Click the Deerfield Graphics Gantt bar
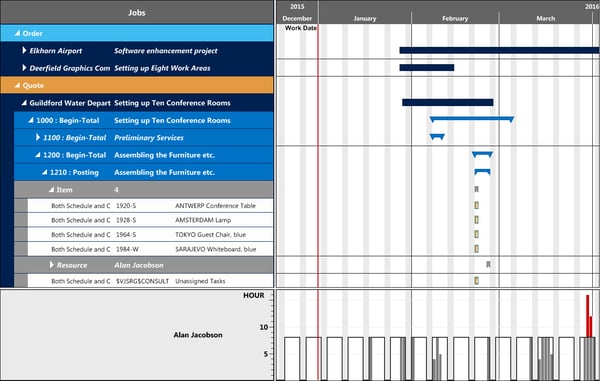Image resolution: width=600 pixels, height=381 pixels. coord(427,68)
